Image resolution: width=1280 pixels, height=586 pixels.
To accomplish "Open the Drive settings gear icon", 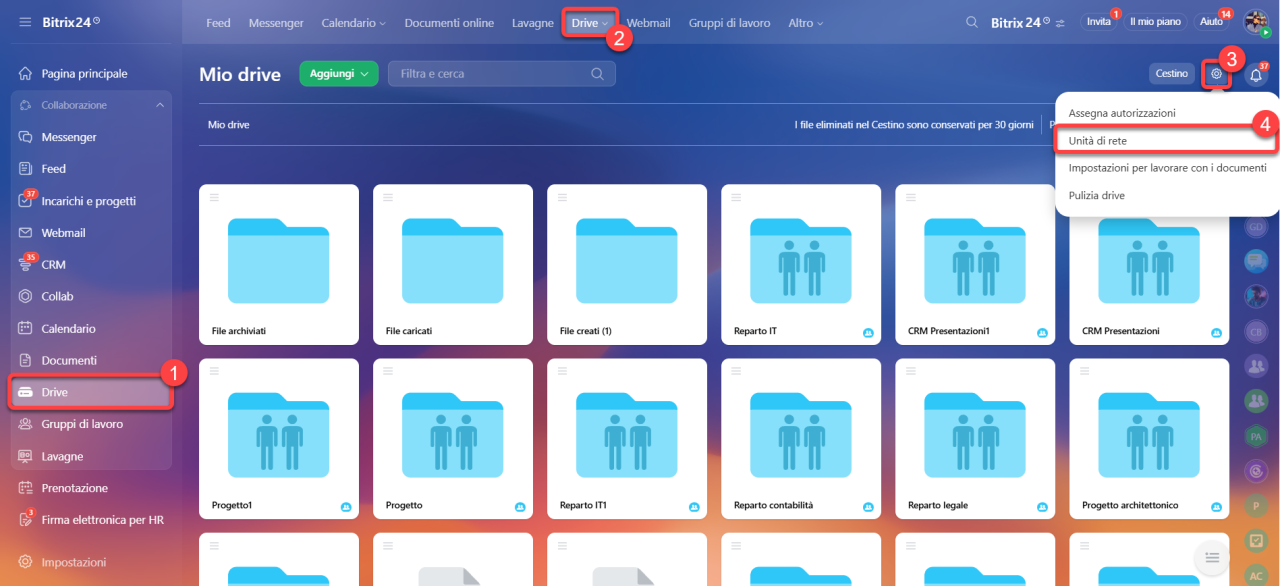I will click(x=1216, y=74).
